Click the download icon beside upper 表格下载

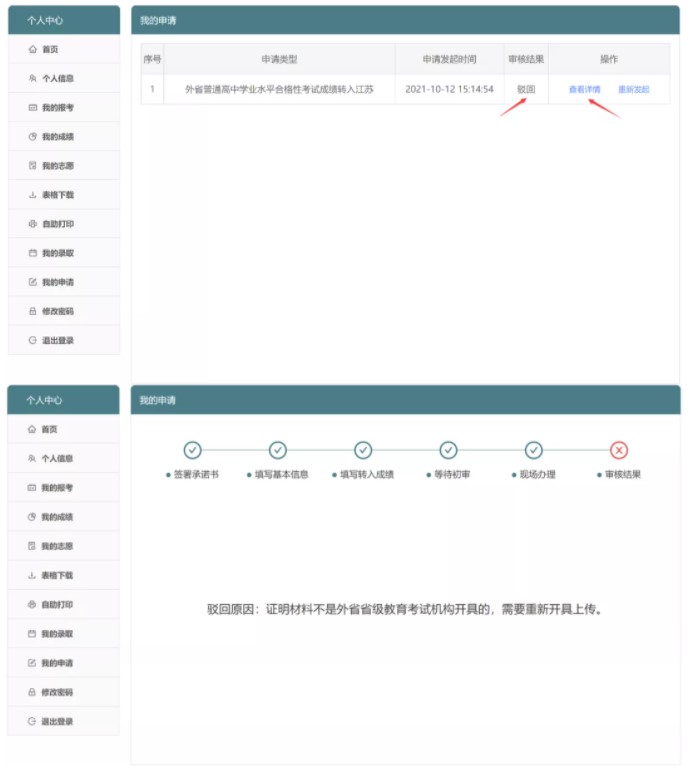pyautogui.click(x=33, y=195)
